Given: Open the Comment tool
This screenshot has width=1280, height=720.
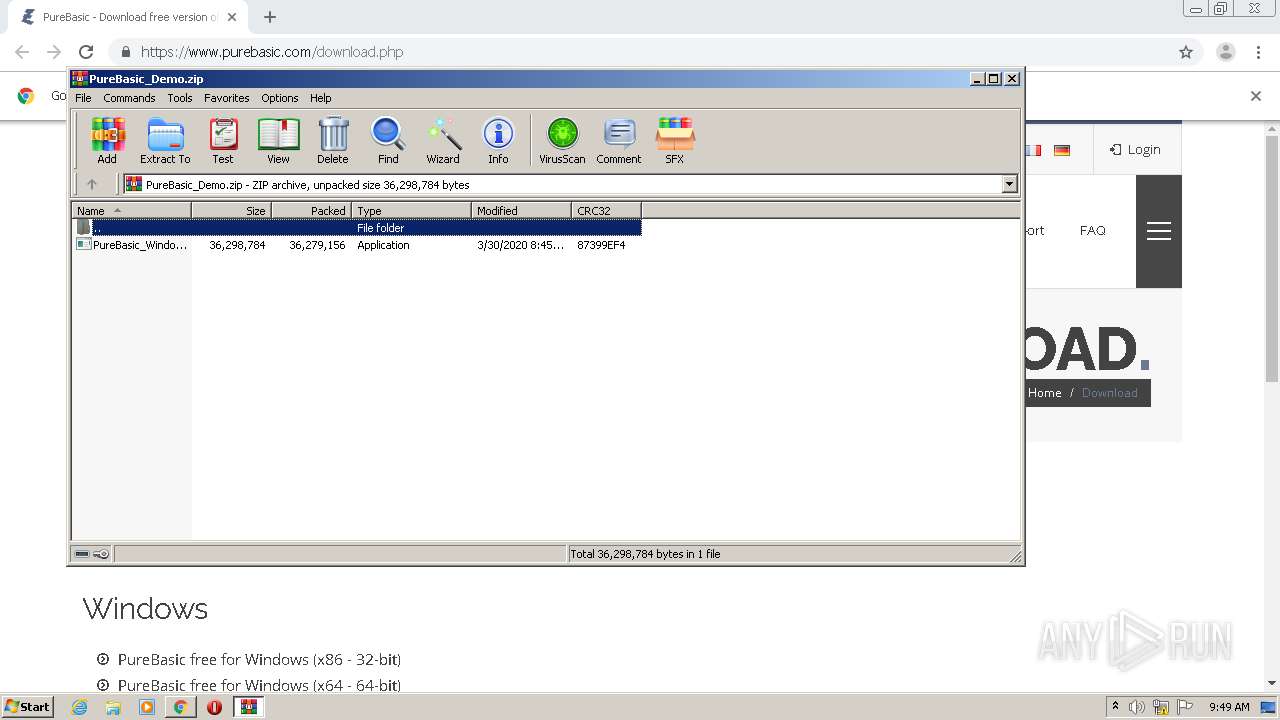Looking at the screenshot, I should [x=619, y=140].
